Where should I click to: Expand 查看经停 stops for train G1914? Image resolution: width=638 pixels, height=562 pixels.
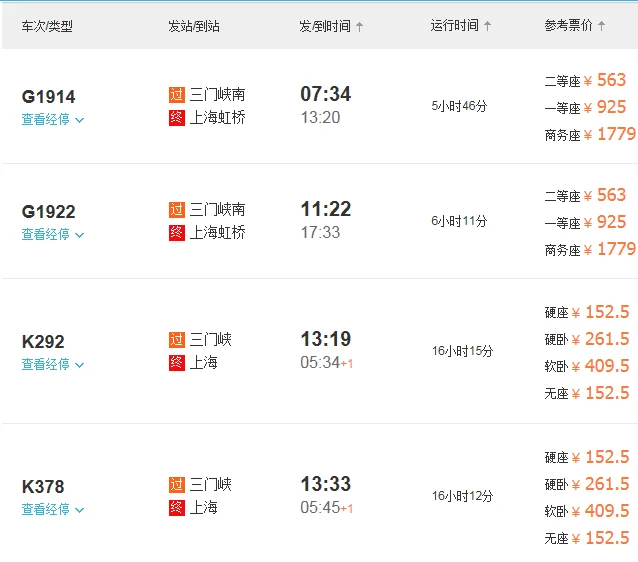(x=53, y=119)
